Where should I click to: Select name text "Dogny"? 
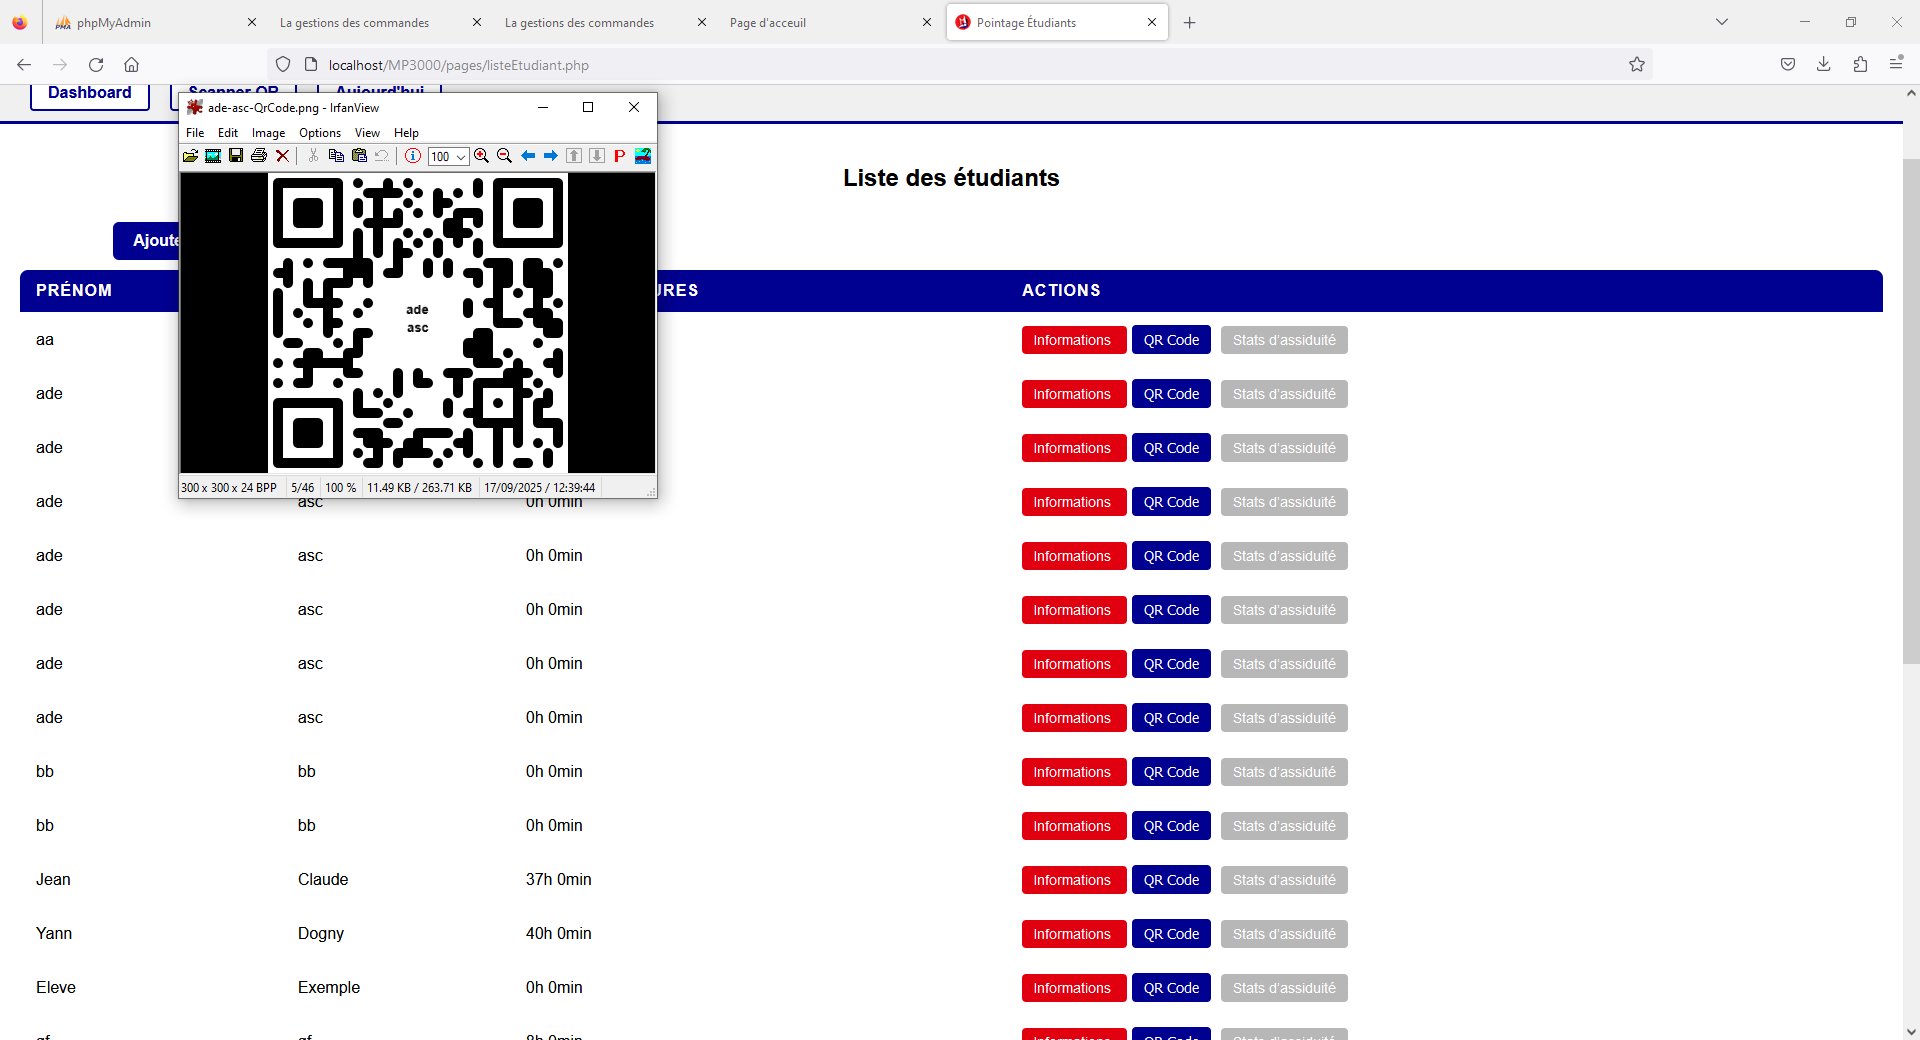click(x=321, y=934)
